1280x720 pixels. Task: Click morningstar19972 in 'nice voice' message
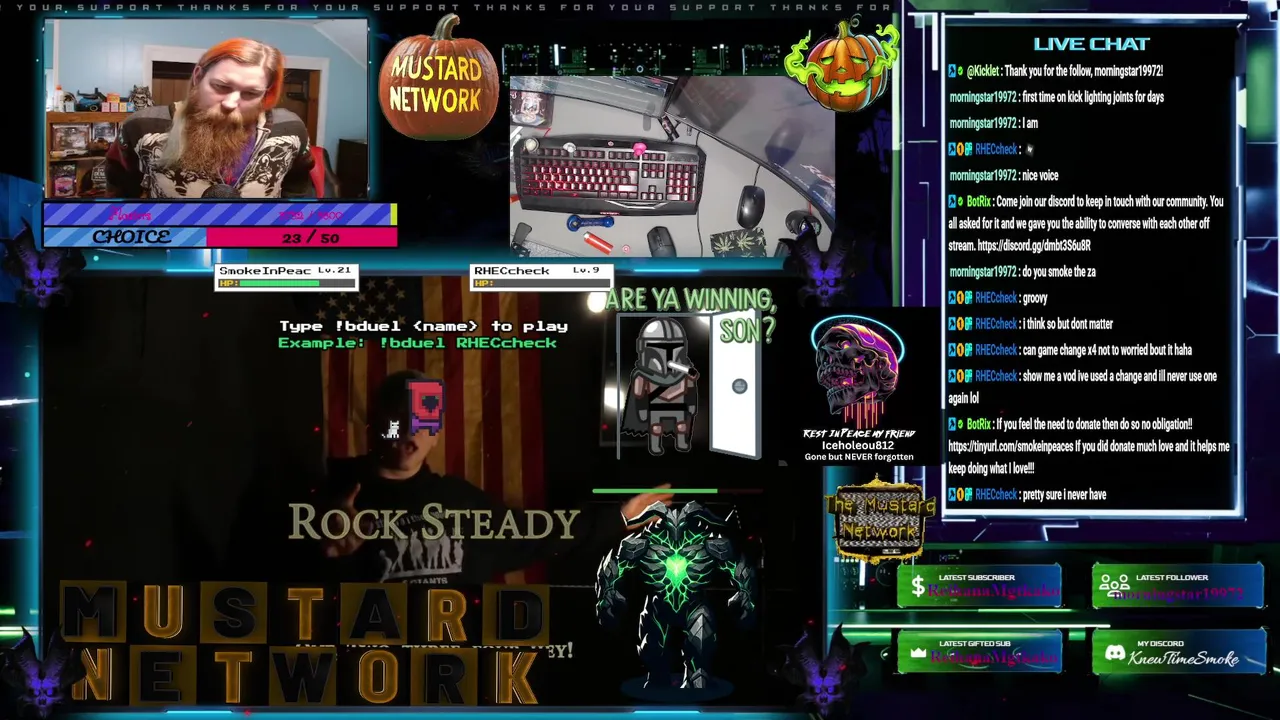pos(983,175)
